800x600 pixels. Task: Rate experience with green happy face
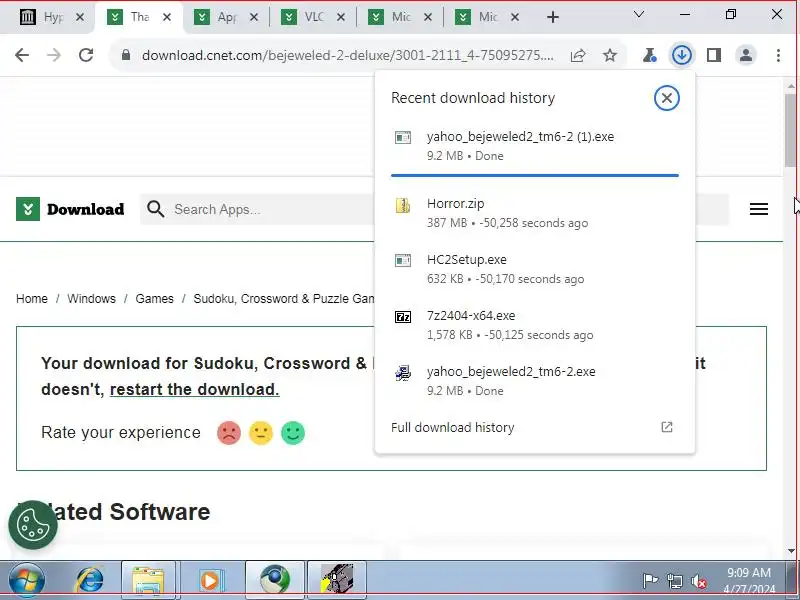(293, 433)
